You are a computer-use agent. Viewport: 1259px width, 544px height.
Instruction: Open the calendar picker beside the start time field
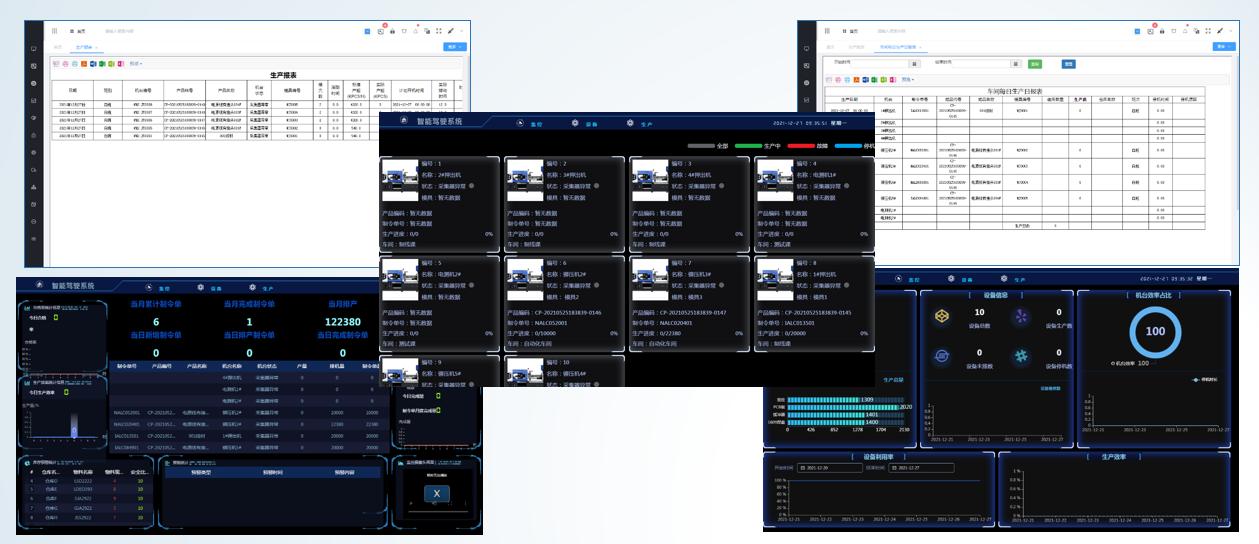pos(915,63)
